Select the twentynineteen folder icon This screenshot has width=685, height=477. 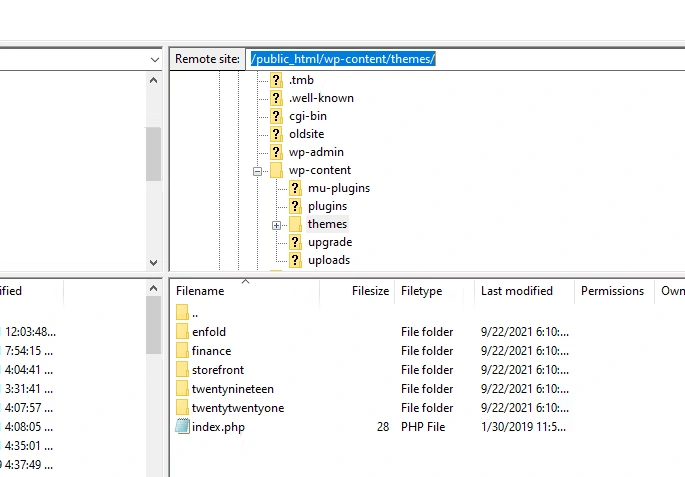pos(182,388)
